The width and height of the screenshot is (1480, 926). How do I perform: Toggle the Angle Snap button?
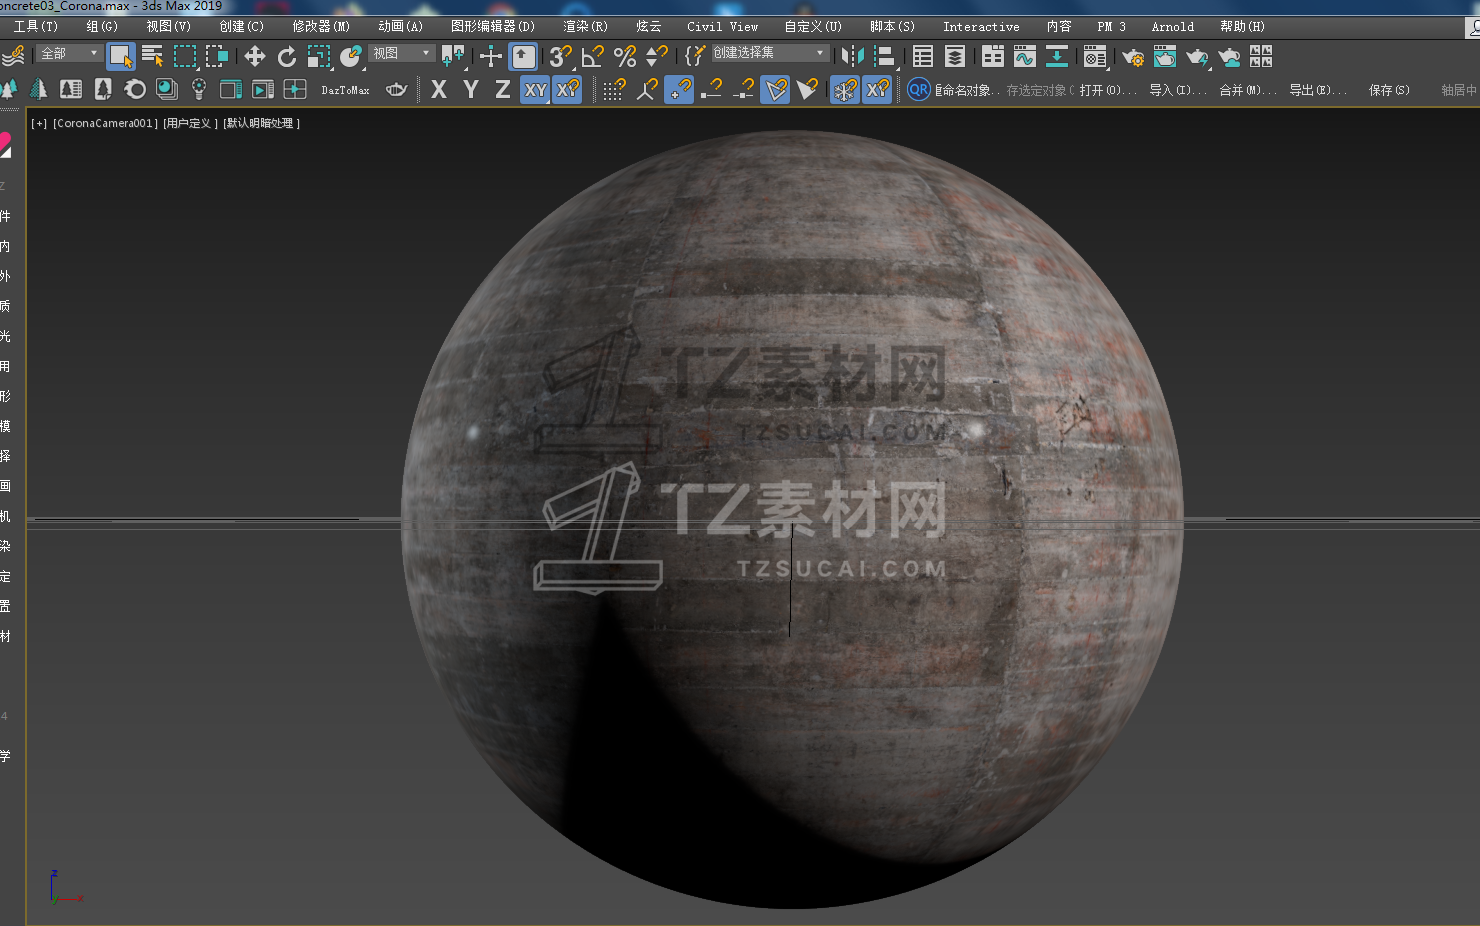pyautogui.click(x=593, y=57)
